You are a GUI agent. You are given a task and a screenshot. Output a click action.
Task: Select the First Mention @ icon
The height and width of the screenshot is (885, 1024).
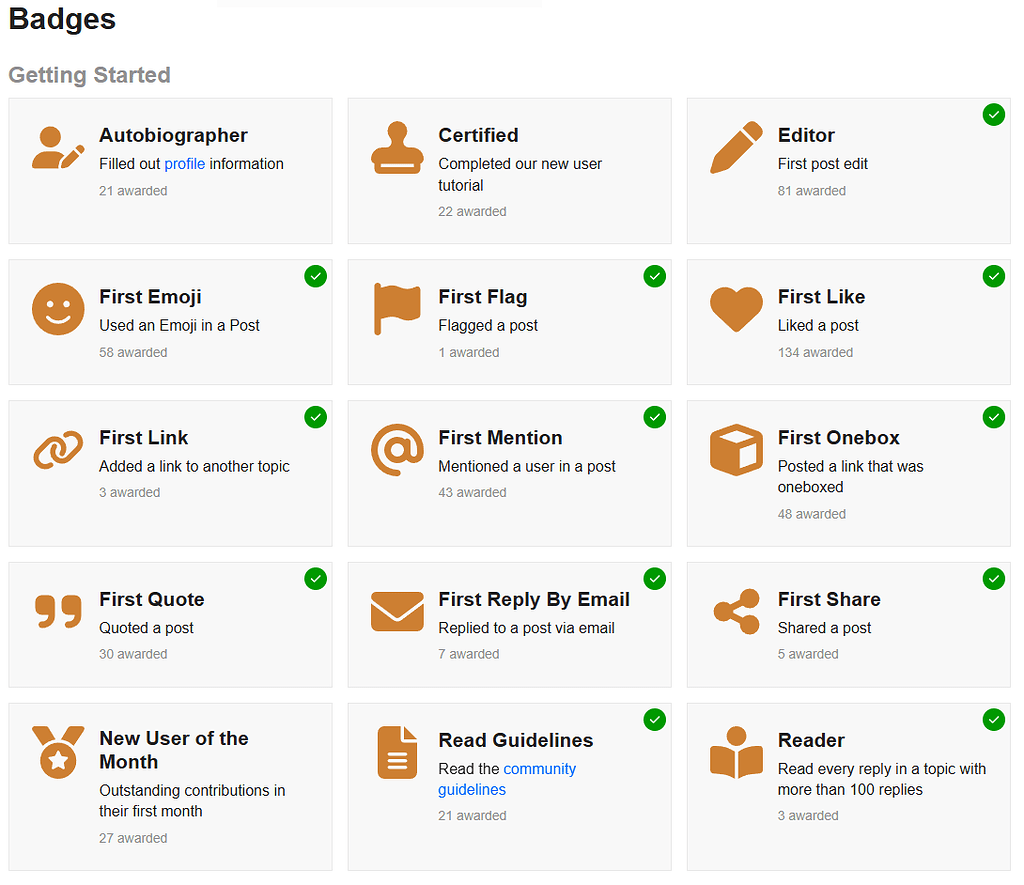pyautogui.click(x=397, y=450)
